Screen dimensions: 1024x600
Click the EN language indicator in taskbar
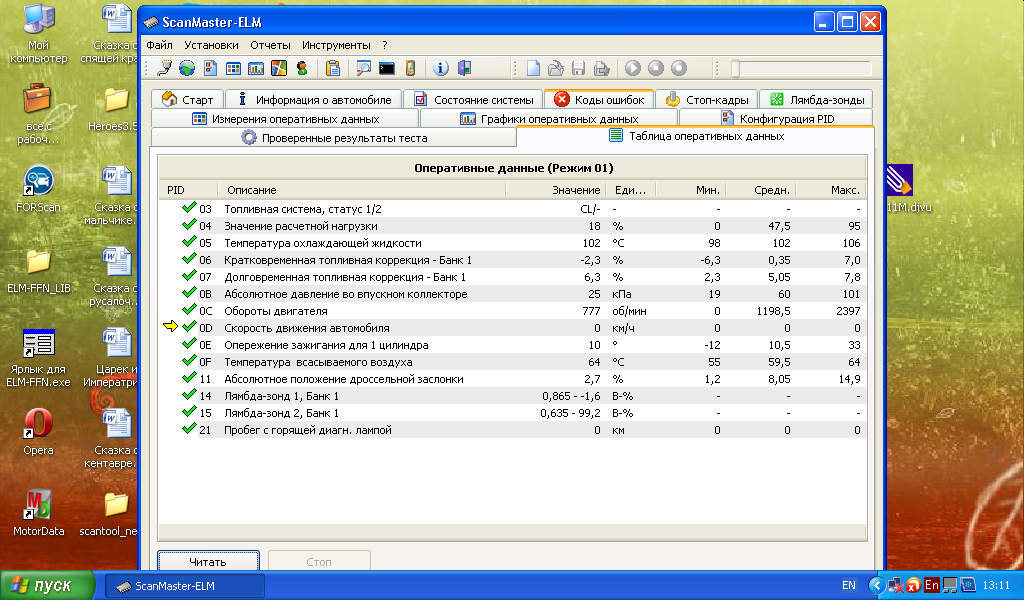(848, 586)
